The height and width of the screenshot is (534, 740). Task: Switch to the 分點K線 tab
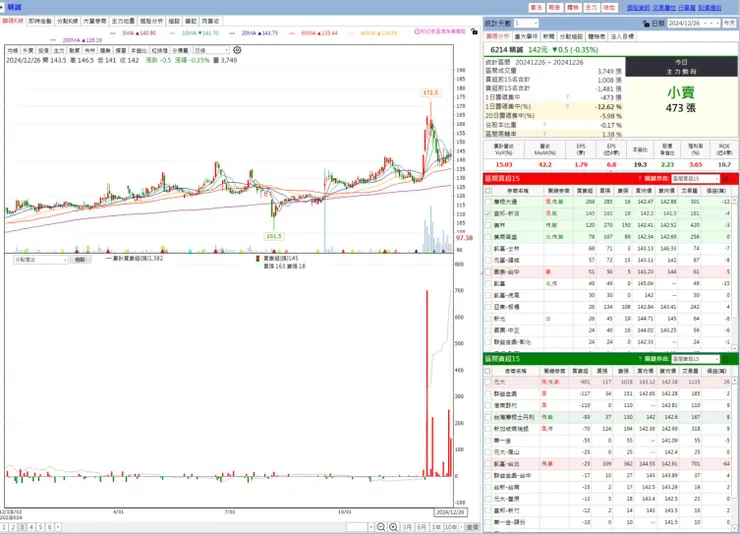click(67, 21)
